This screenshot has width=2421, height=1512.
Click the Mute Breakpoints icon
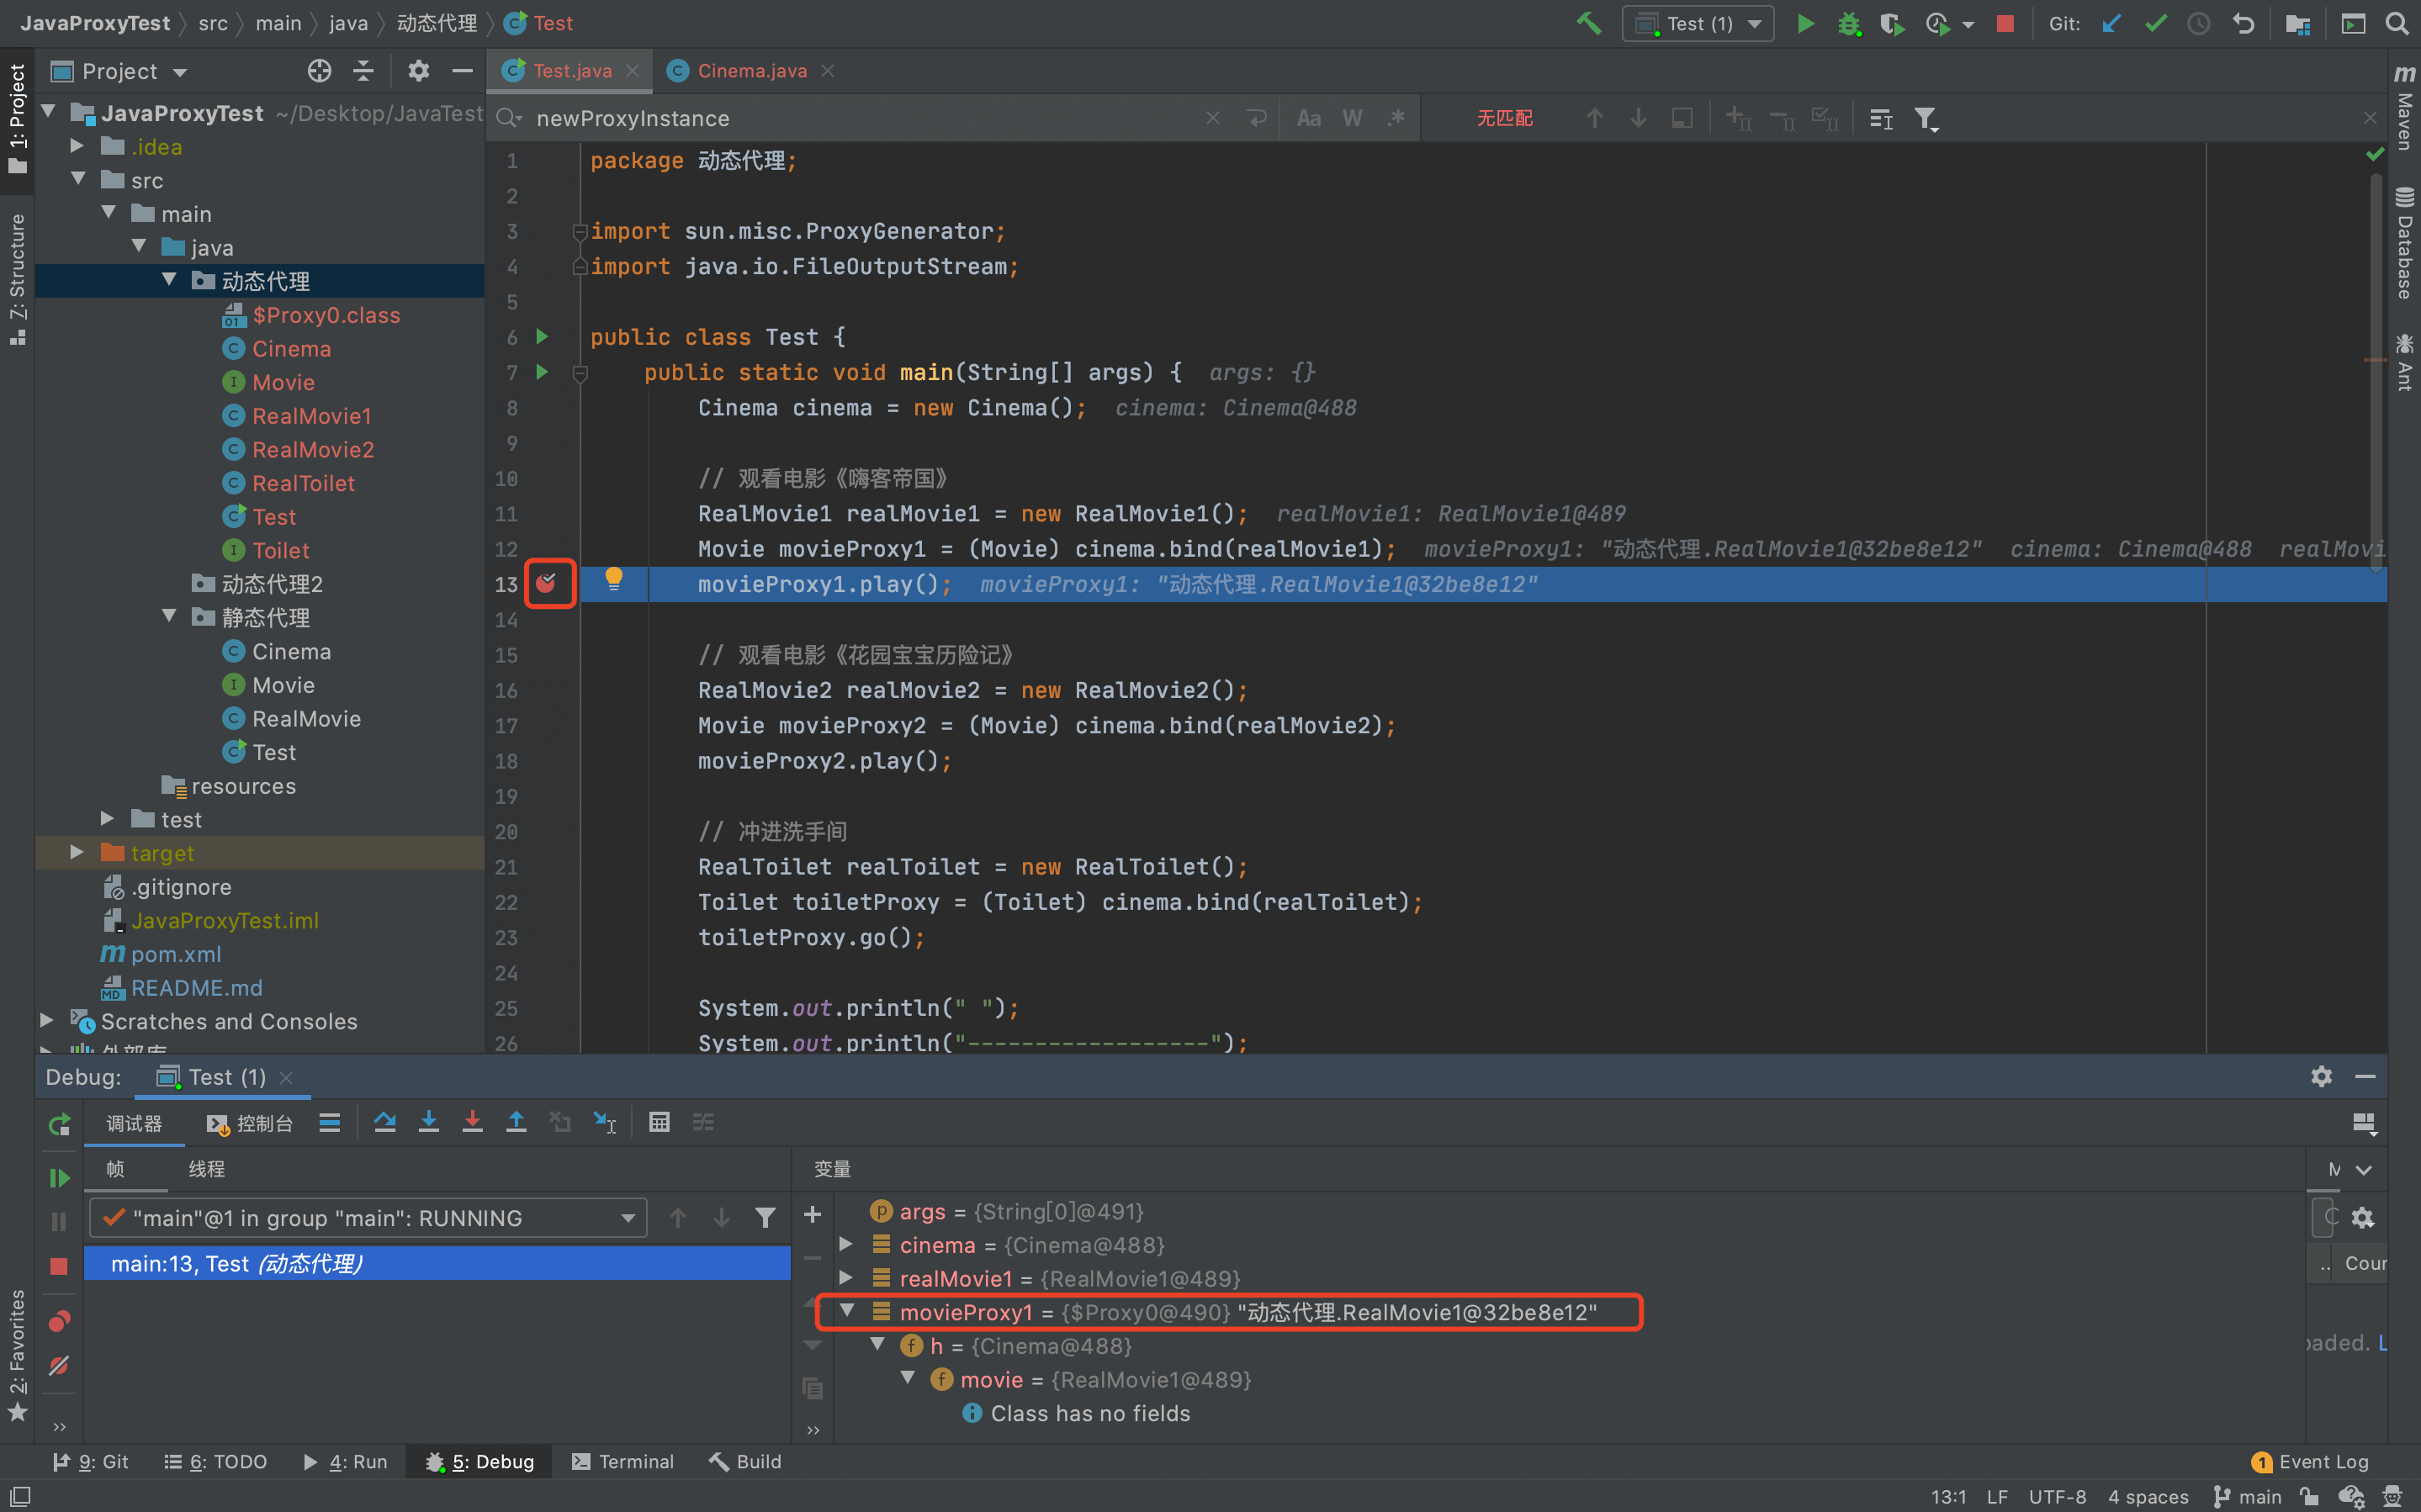coord(59,1365)
